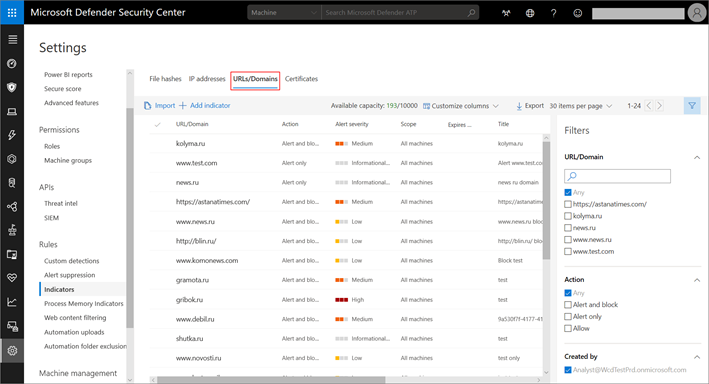Image resolution: width=709 pixels, height=384 pixels.
Task: Switch to the Certificates tab
Action: point(301,79)
